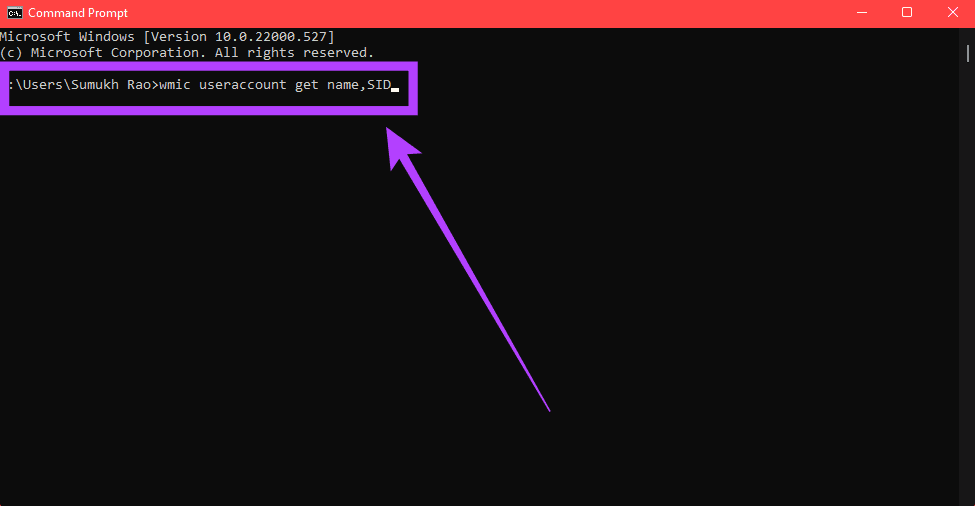The image size is (975, 506).
Task: Click the blinking cursor after SID
Action: [x=395, y=90]
